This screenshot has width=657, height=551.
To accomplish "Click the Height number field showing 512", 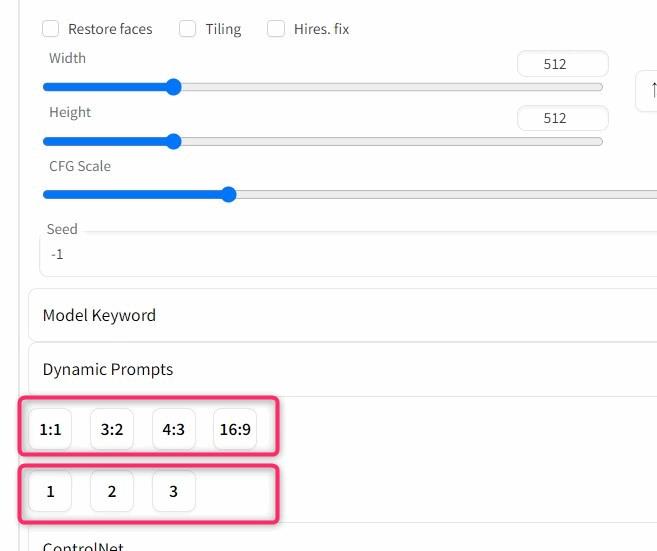I will [x=563, y=118].
